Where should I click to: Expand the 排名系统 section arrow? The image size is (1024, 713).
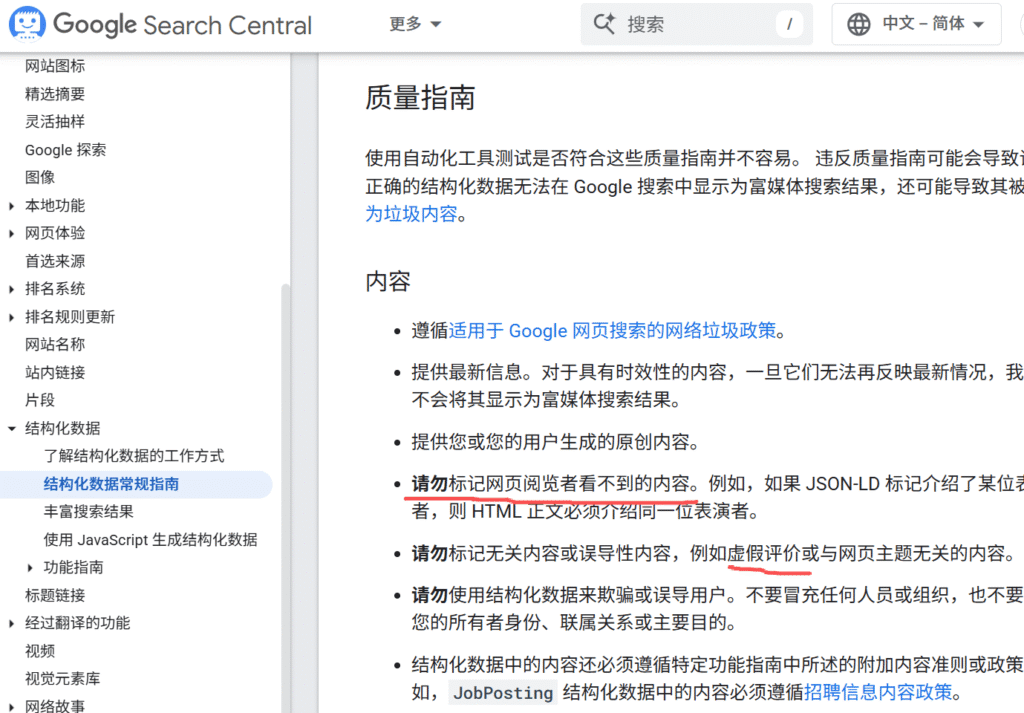click(x=11, y=289)
